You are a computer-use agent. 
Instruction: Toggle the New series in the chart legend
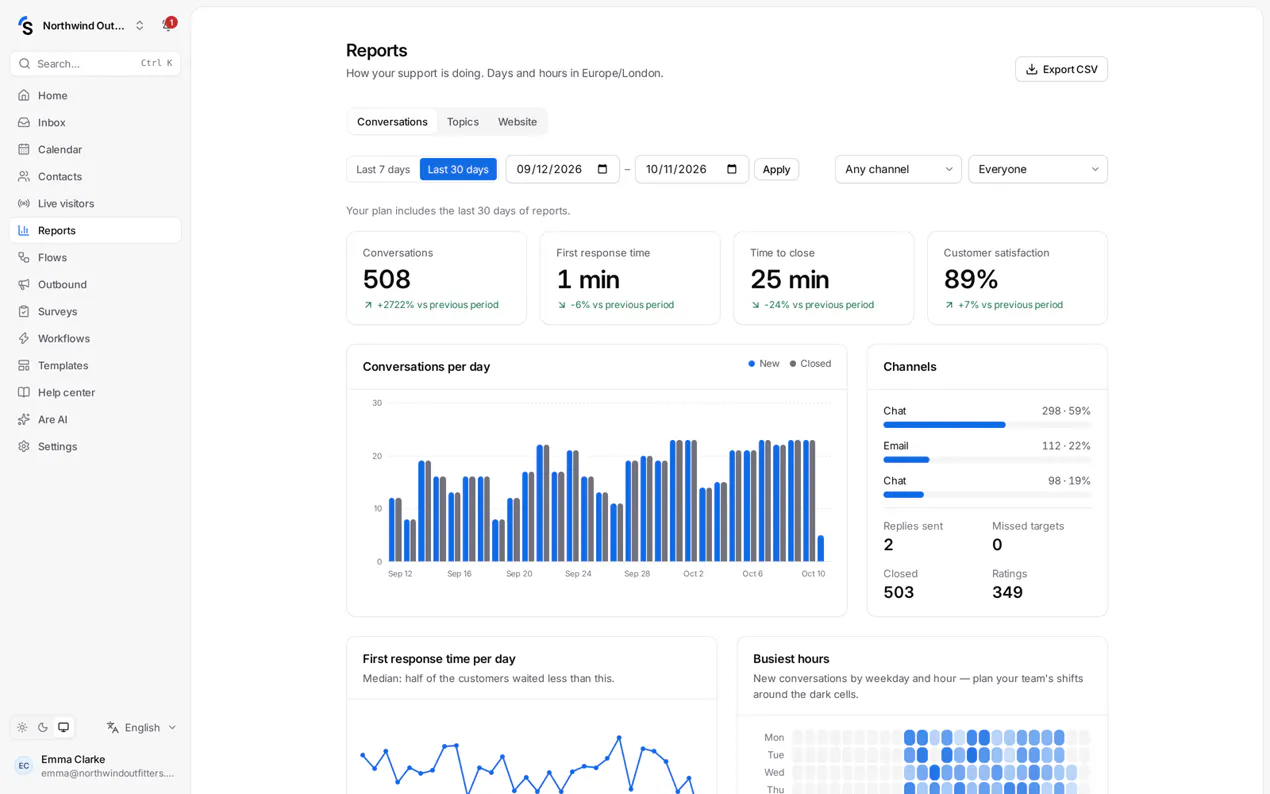pyautogui.click(x=764, y=363)
